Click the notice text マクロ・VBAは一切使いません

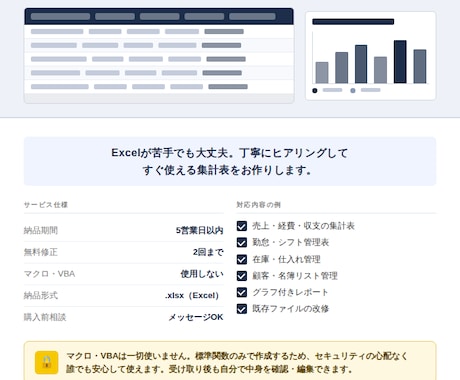point(129,356)
